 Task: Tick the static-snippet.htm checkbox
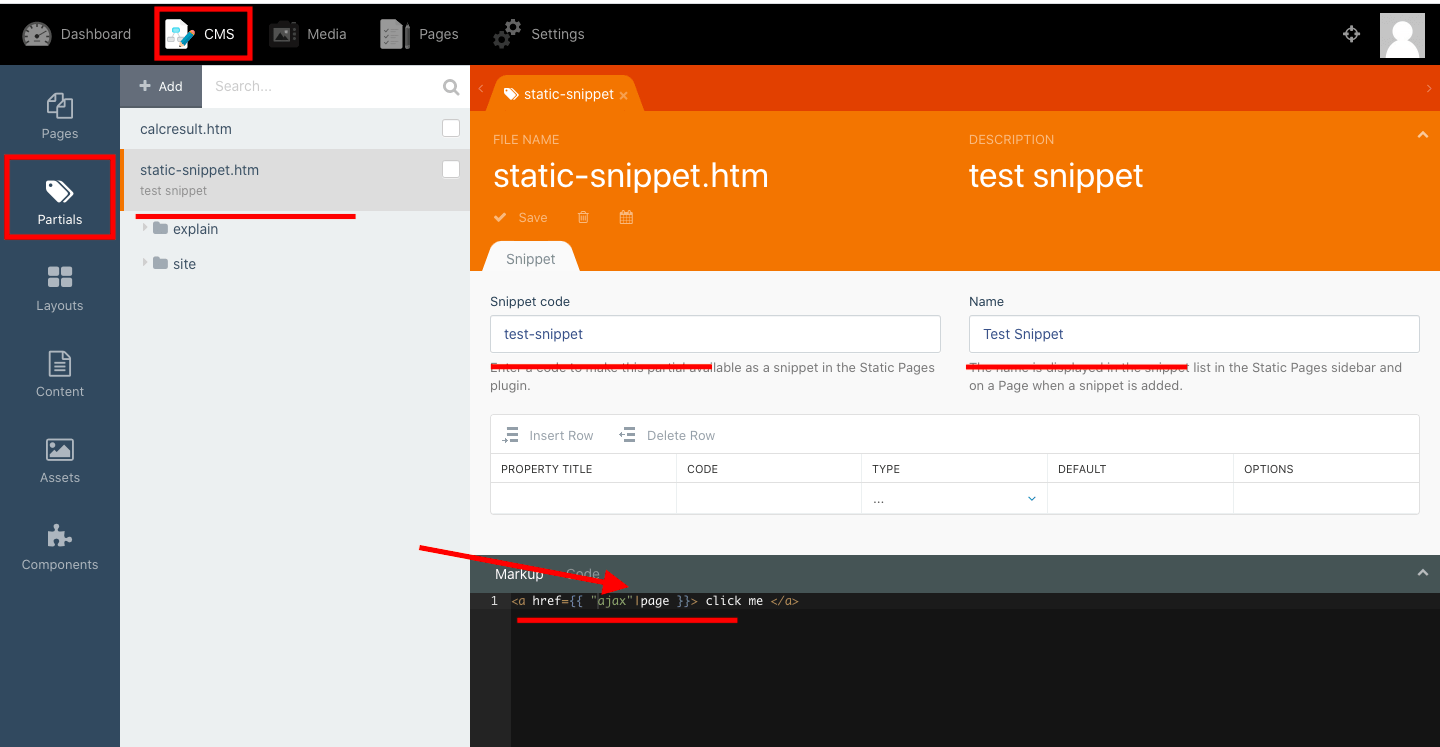(x=451, y=169)
